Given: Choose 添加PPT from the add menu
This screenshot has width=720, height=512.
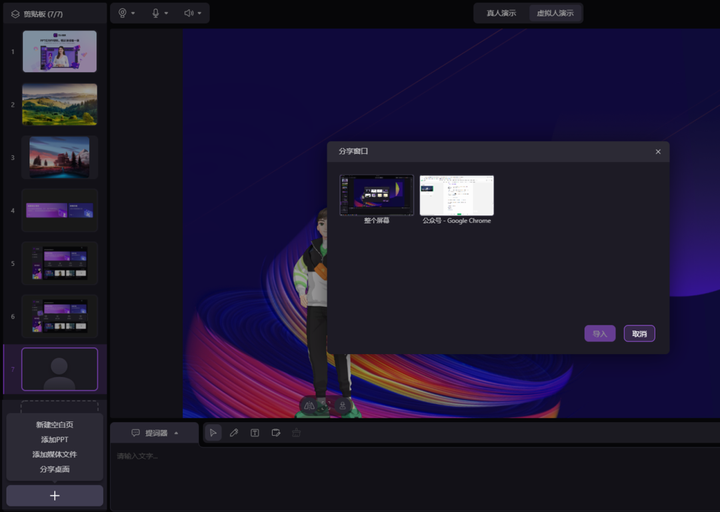Looking at the screenshot, I should pos(55,439).
